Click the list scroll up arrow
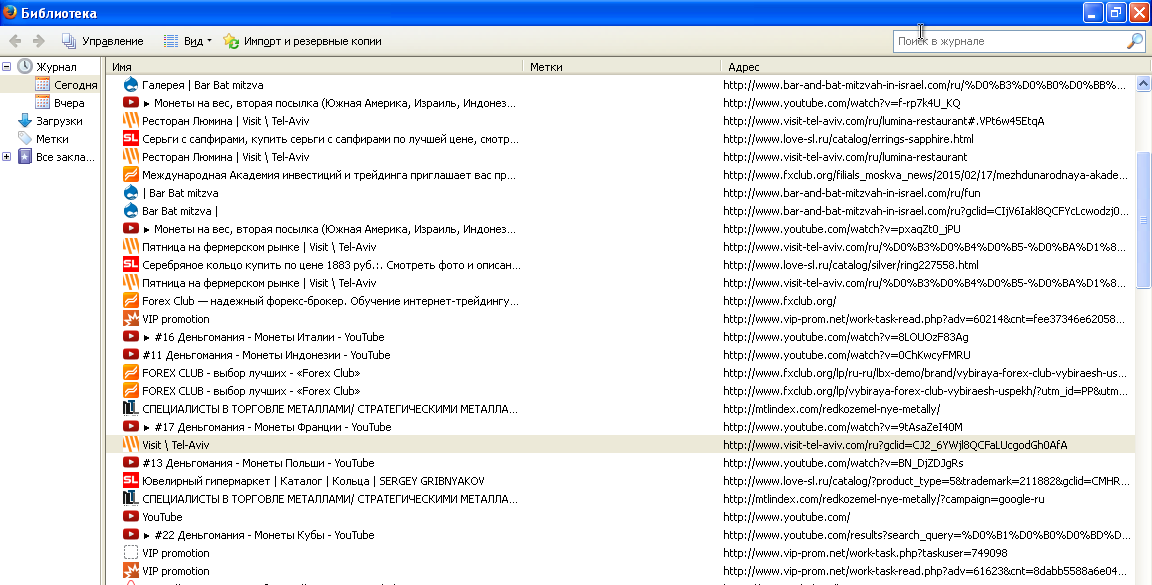Screen dimensions: 1152x585 pyautogui.click(x=1143, y=83)
